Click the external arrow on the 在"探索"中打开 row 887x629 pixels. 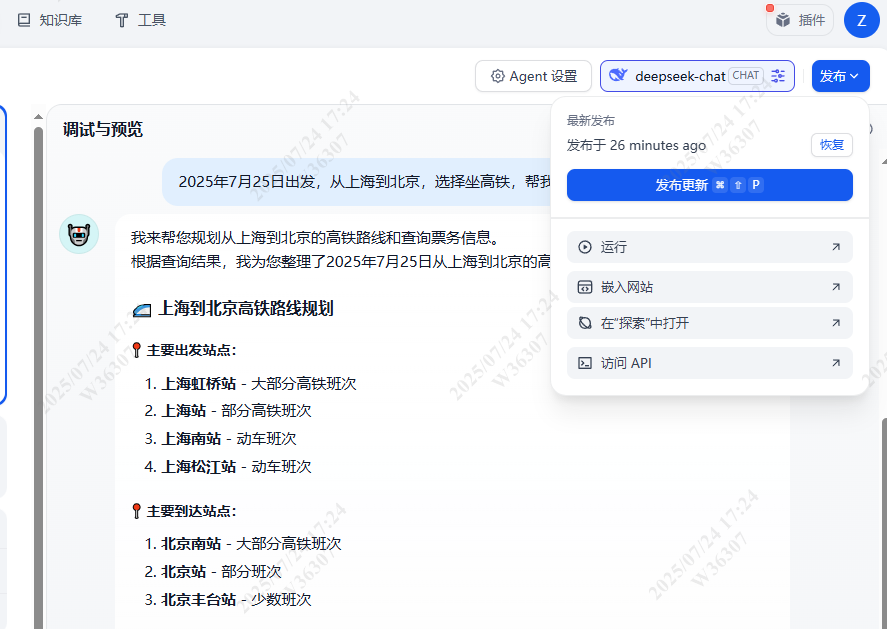click(x=836, y=323)
